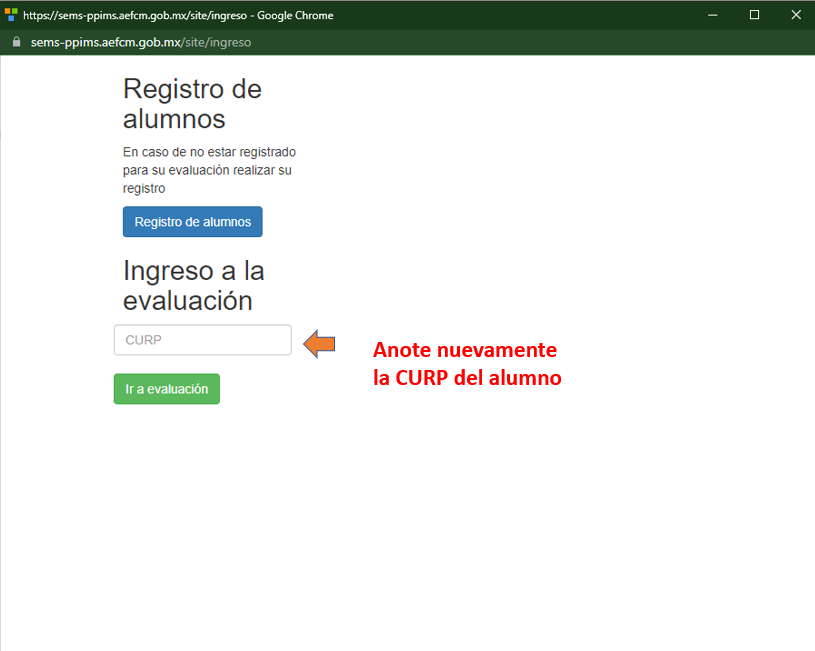The height and width of the screenshot is (651, 815).
Task: Click the green Ir a evaluación button
Action: (x=167, y=389)
